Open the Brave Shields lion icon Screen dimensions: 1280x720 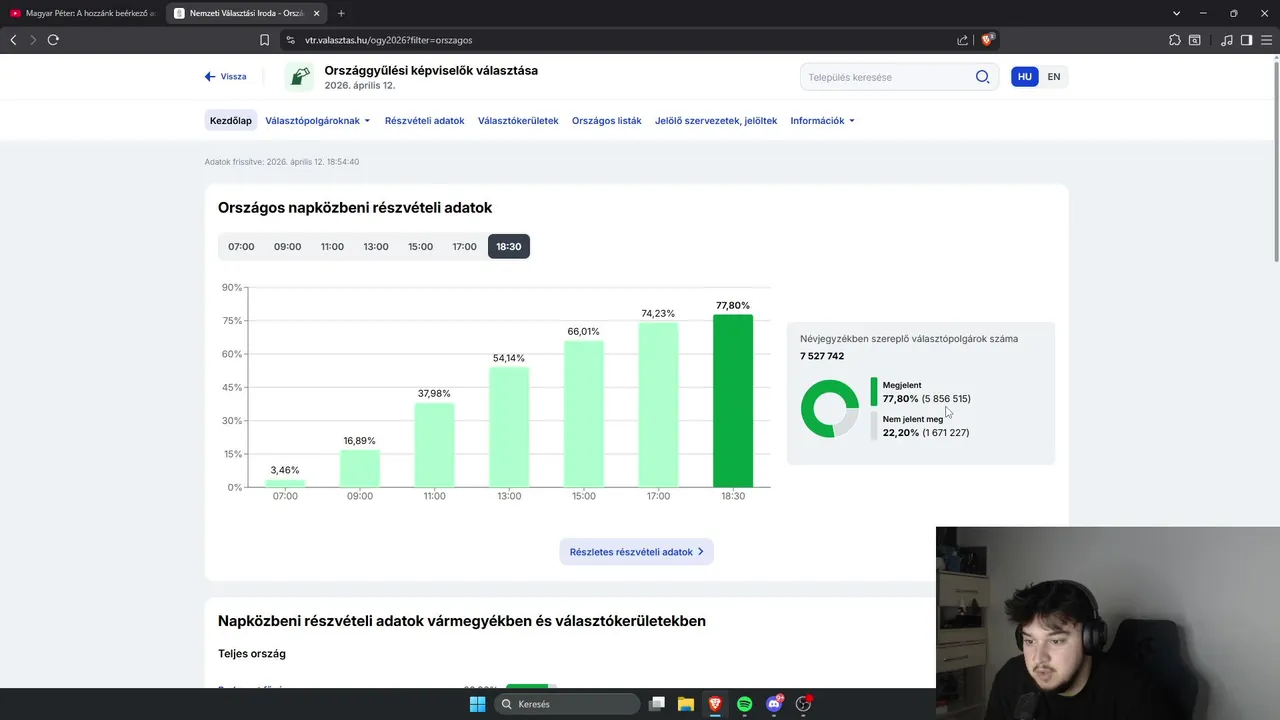(x=988, y=40)
